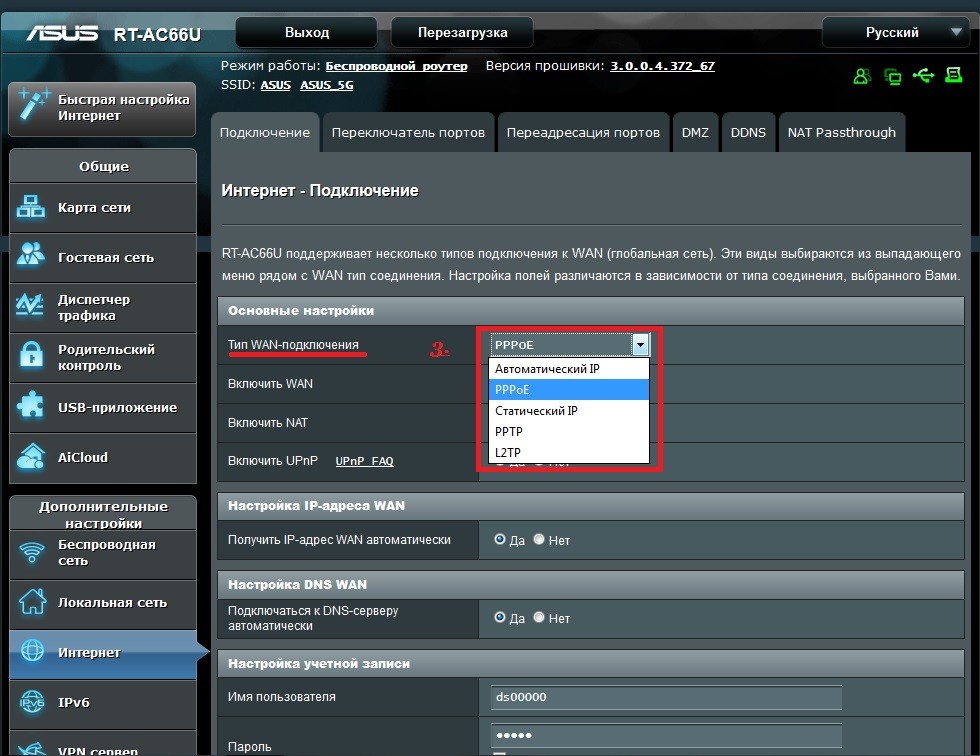The width and height of the screenshot is (980, 756).
Task: Select Нет for automatic DNS server connection
Action: [539, 617]
